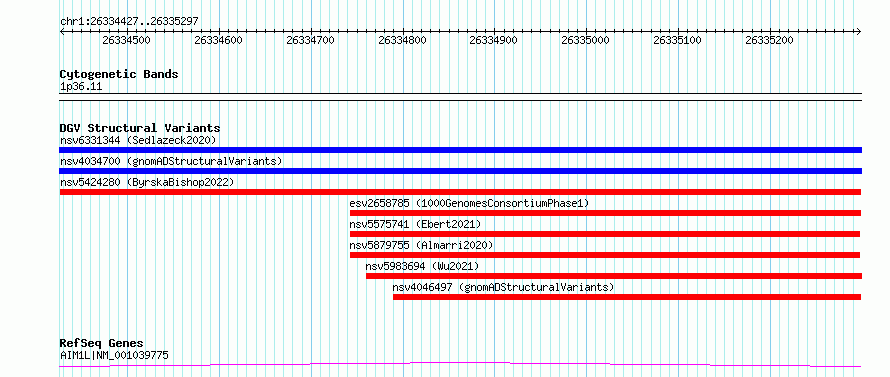This screenshot has width=890, height=377.
Task: Click ruler position 26334500
Action: 127,40
